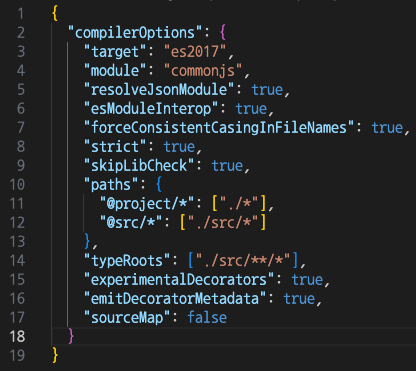Click the "@src/*" key
Image resolution: width=416 pixels, height=371 pixels.
pyautogui.click(x=131, y=222)
